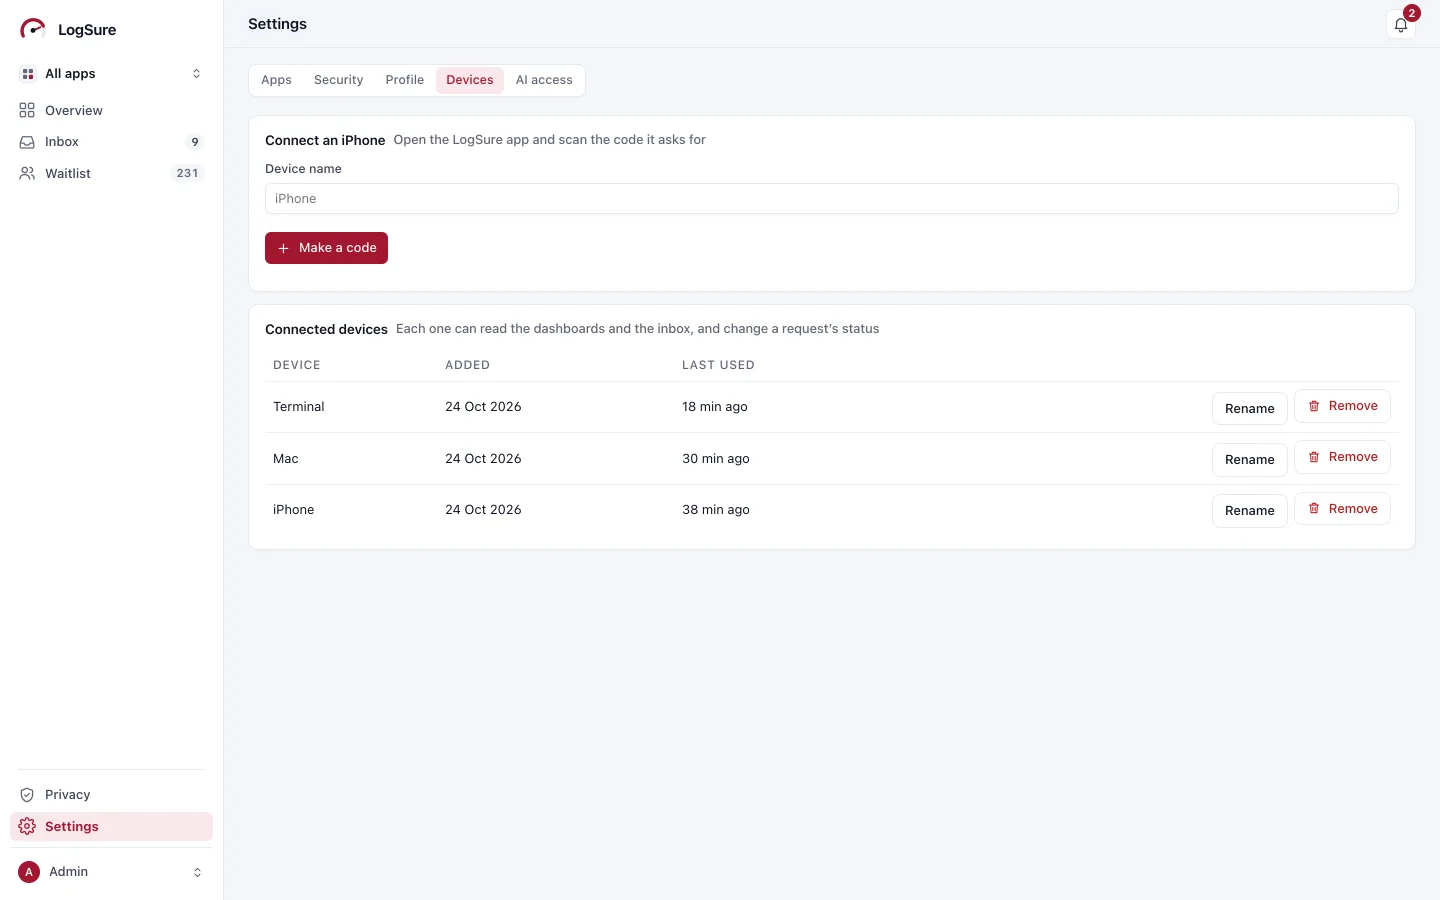Click the DEVICE column header
The width and height of the screenshot is (1440, 900).
pos(296,365)
